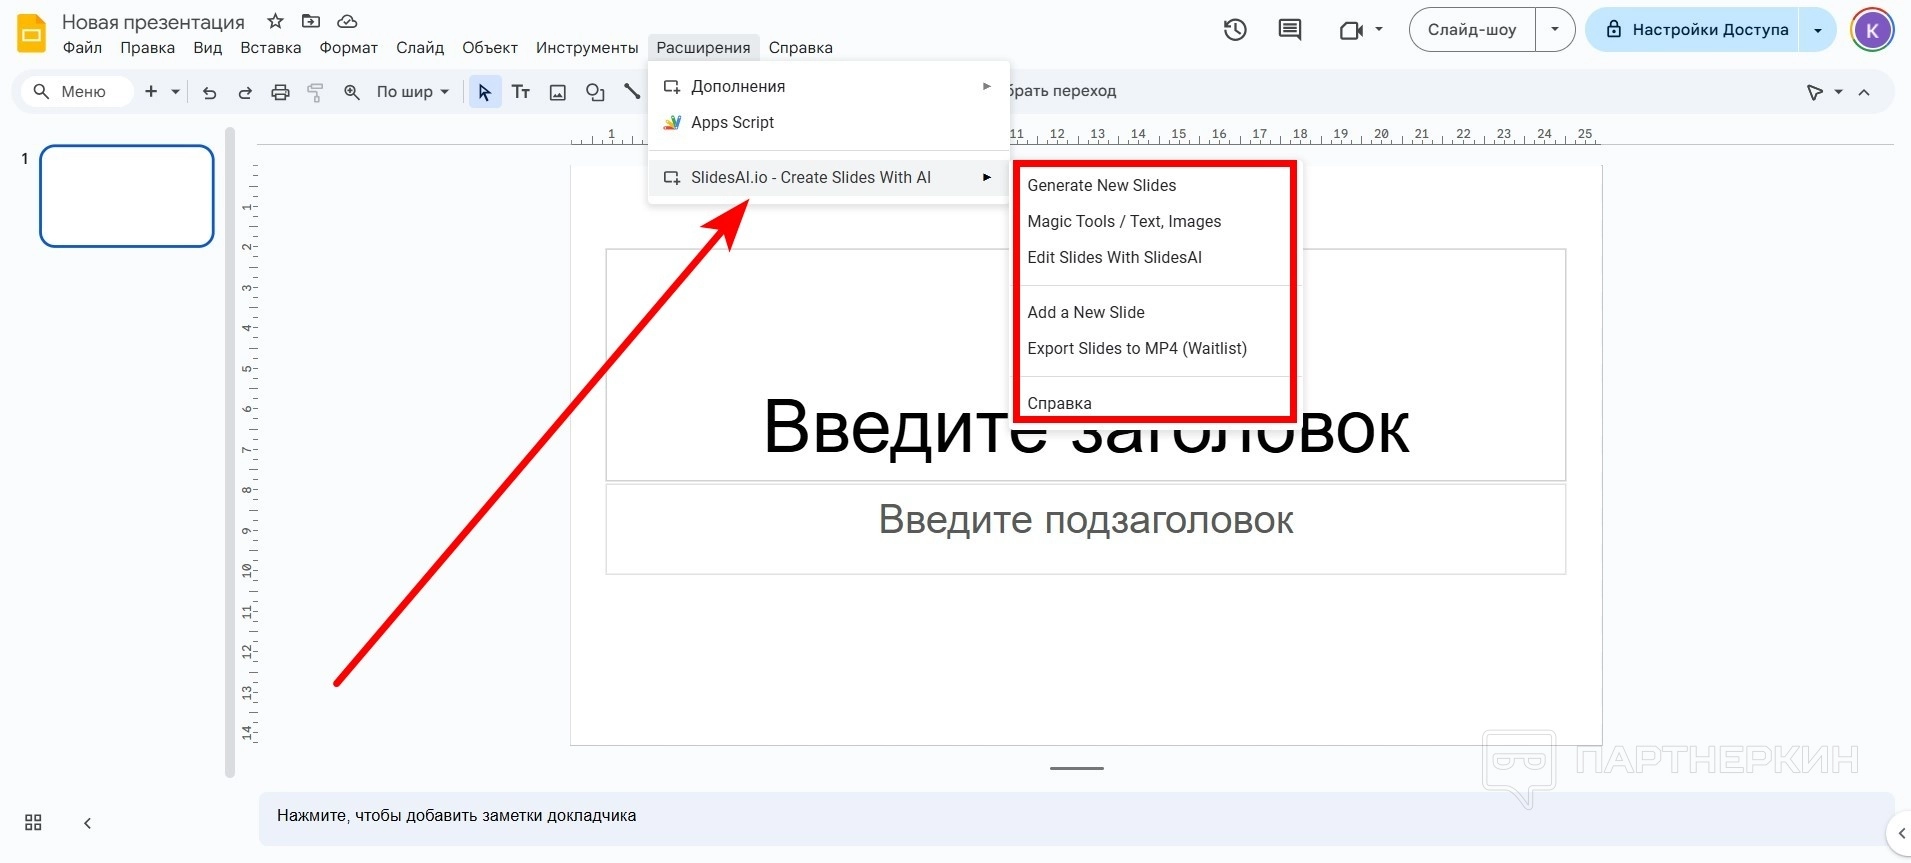Open the slideshow options dropdown arrow
This screenshot has width=1911, height=863.
(x=1555, y=30)
